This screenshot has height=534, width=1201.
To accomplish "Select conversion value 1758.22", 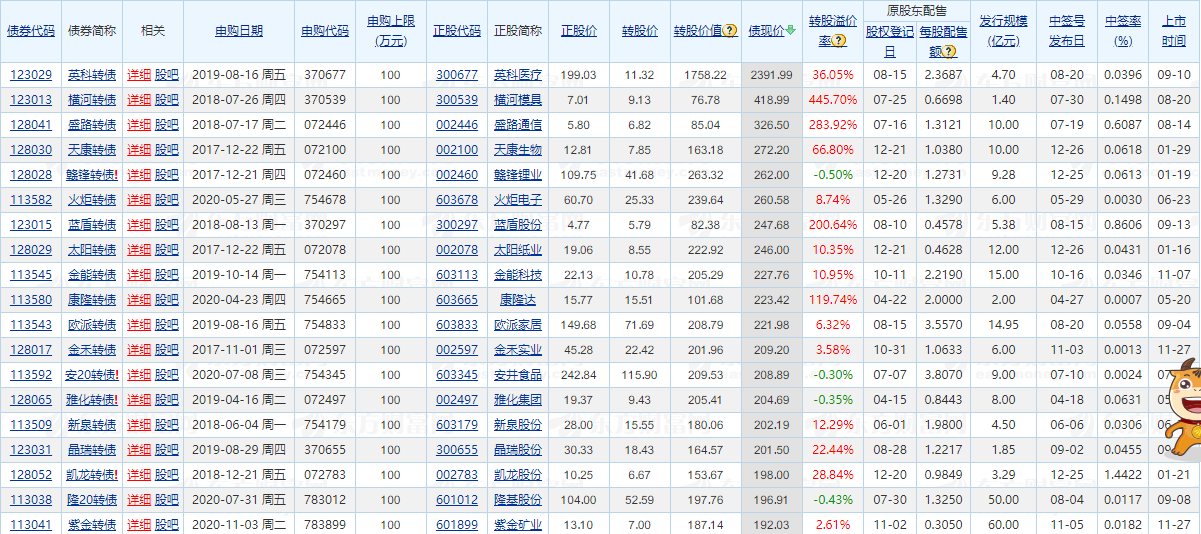I will pos(706,75).
